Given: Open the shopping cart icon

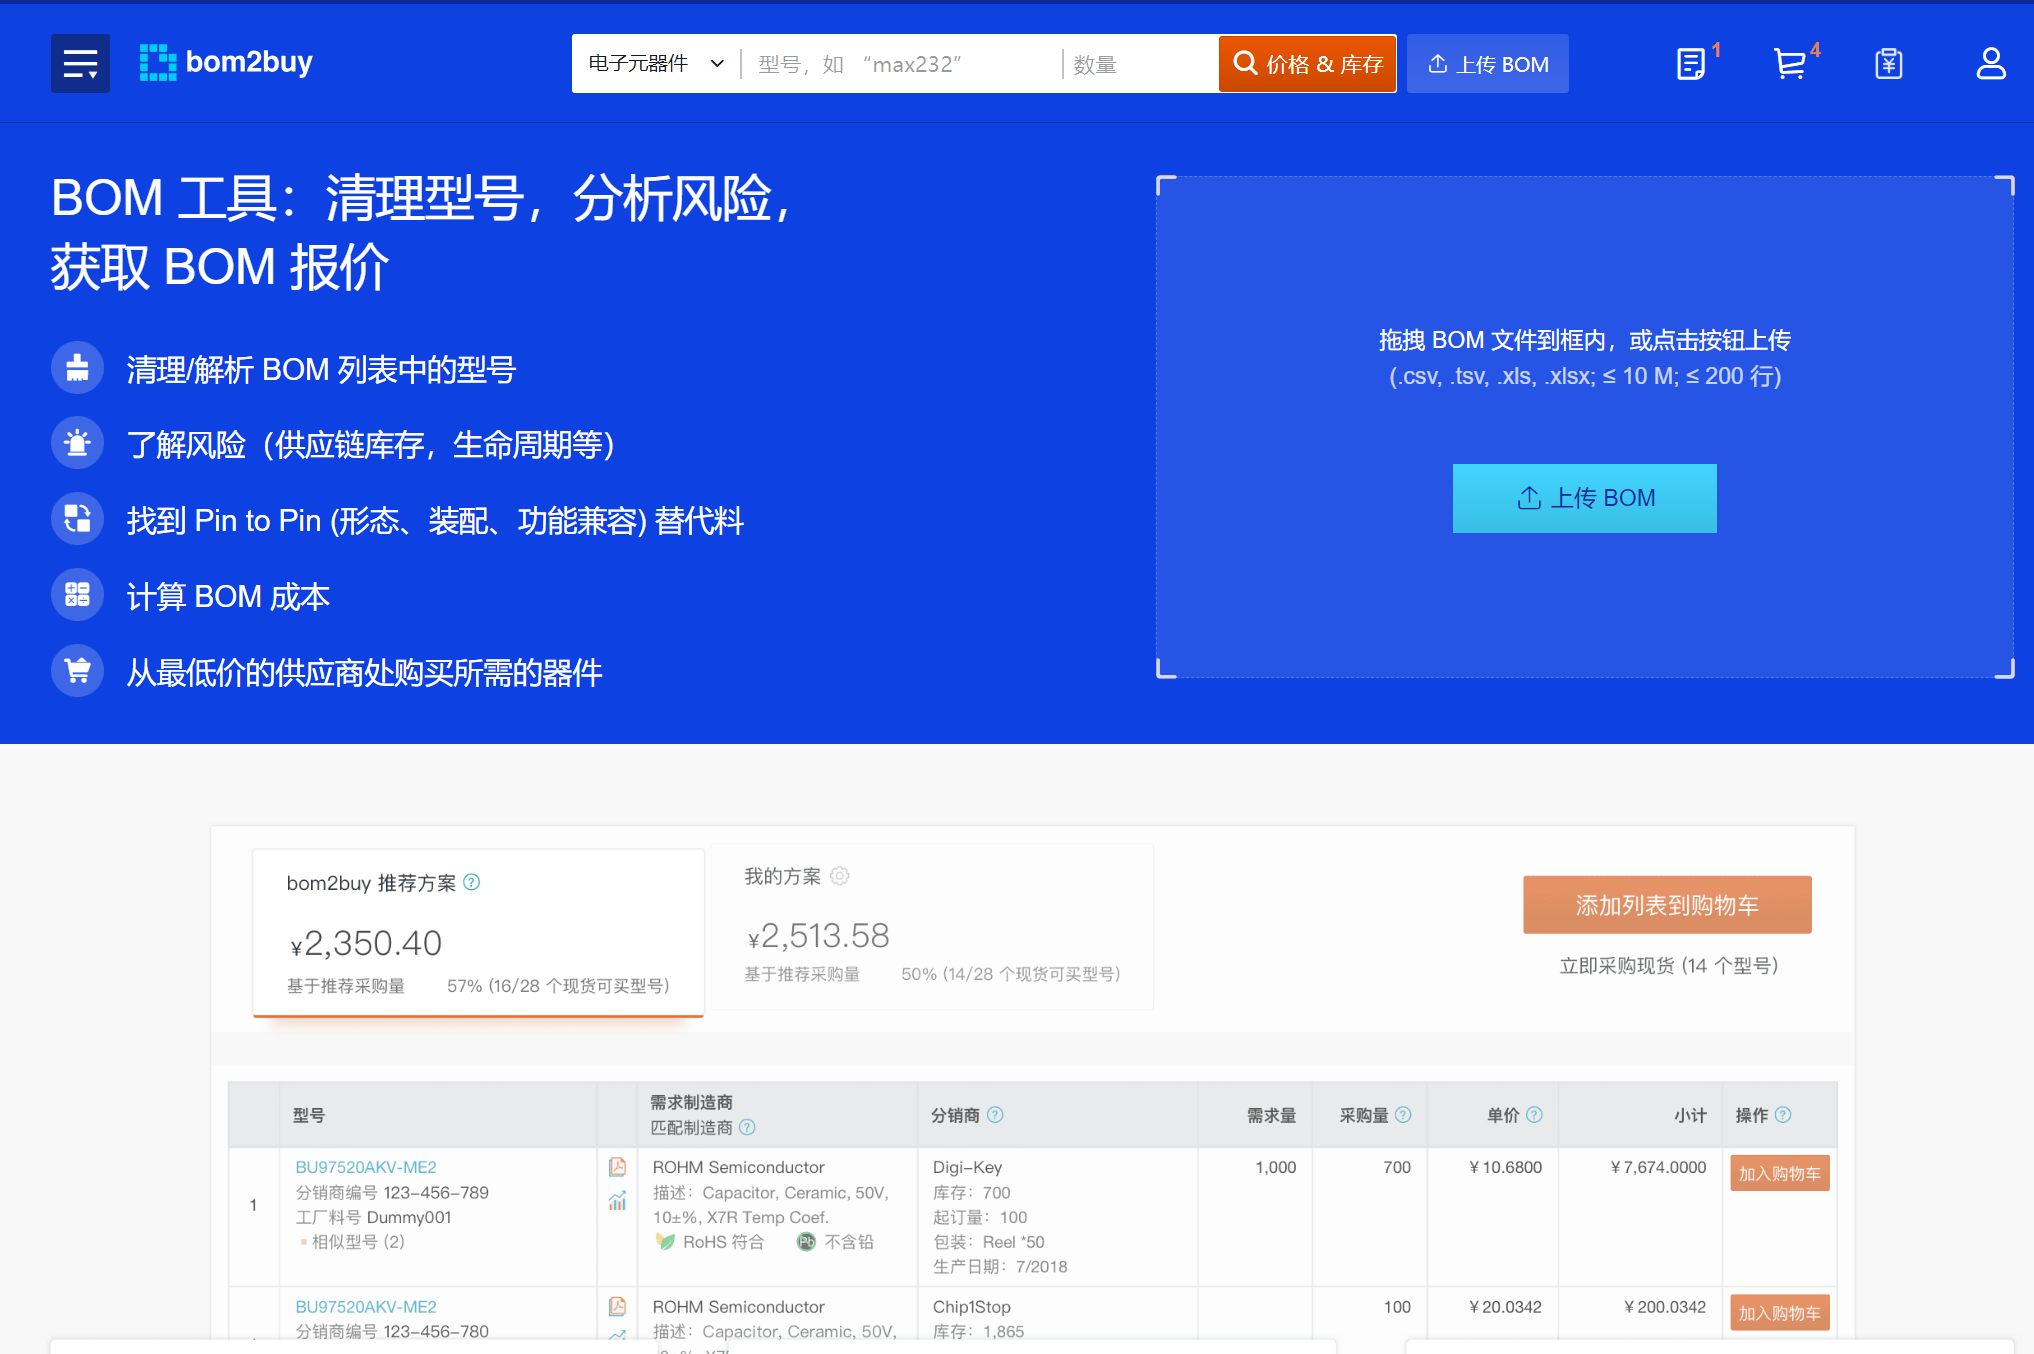Looking at the screenshot, I should coord(1789,64).
